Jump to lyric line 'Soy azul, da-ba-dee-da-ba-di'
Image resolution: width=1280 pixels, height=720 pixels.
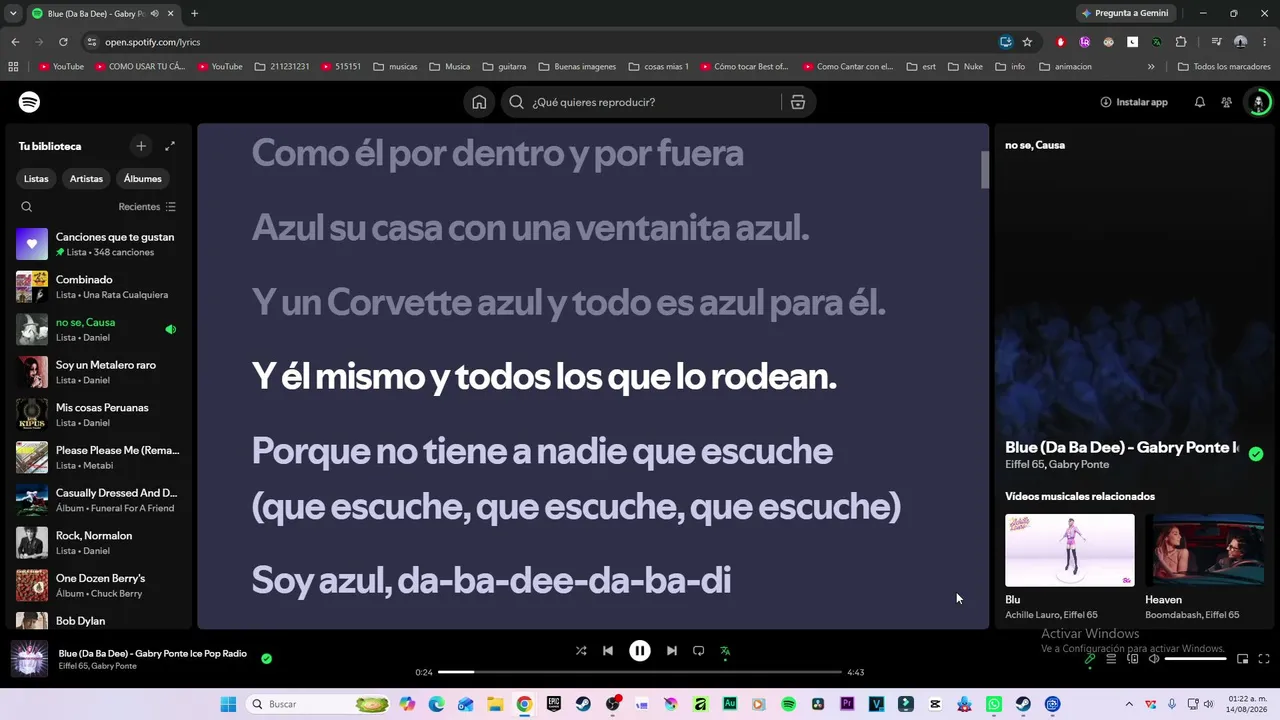(x=491, y=580)
